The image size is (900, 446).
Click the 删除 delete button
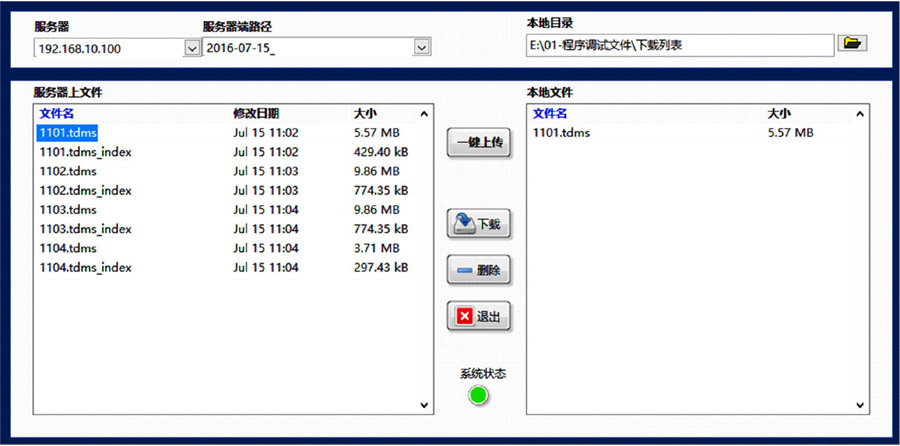click(x=479, y=270)
